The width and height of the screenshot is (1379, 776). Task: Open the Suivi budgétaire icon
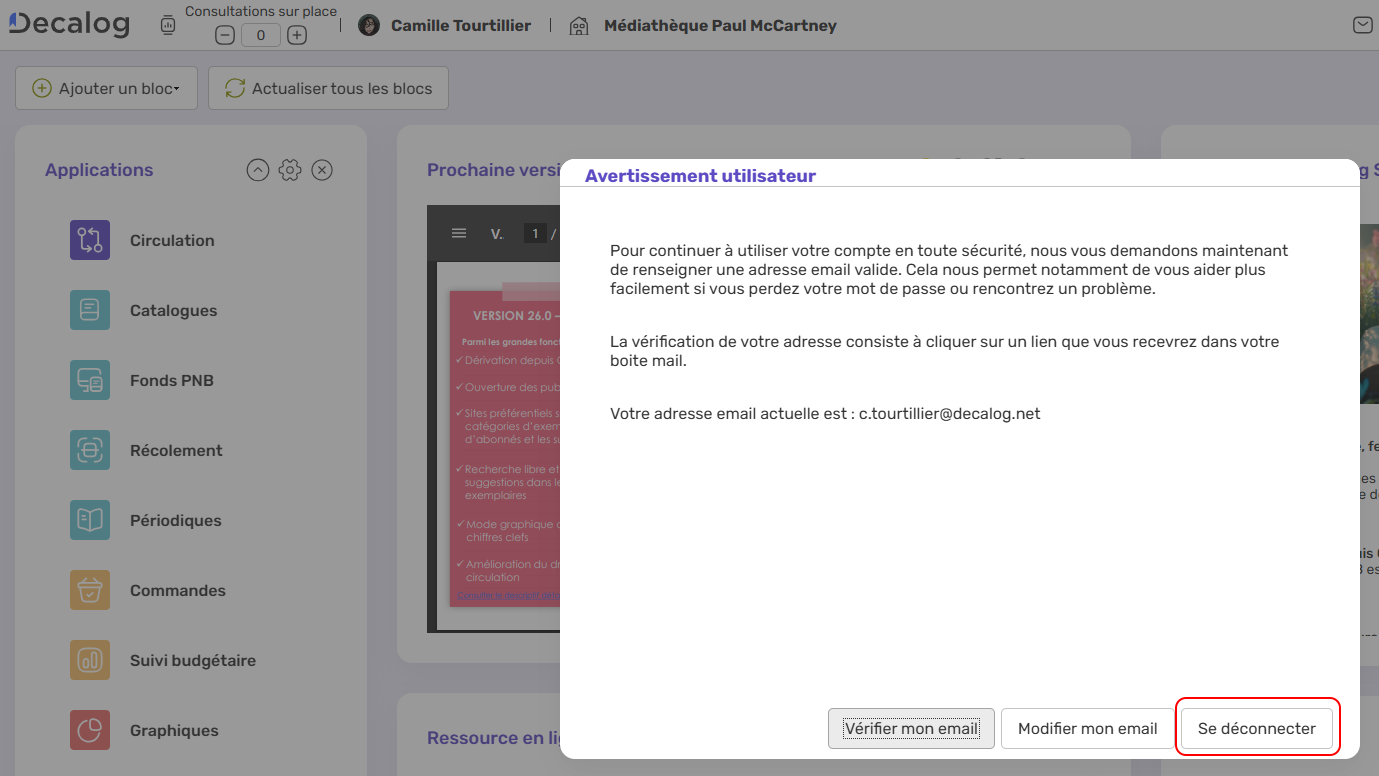coord(90,660)
